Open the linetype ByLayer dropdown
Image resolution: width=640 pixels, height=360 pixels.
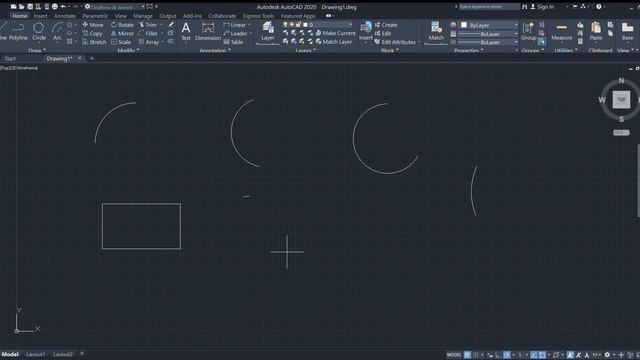coord(487,42)
